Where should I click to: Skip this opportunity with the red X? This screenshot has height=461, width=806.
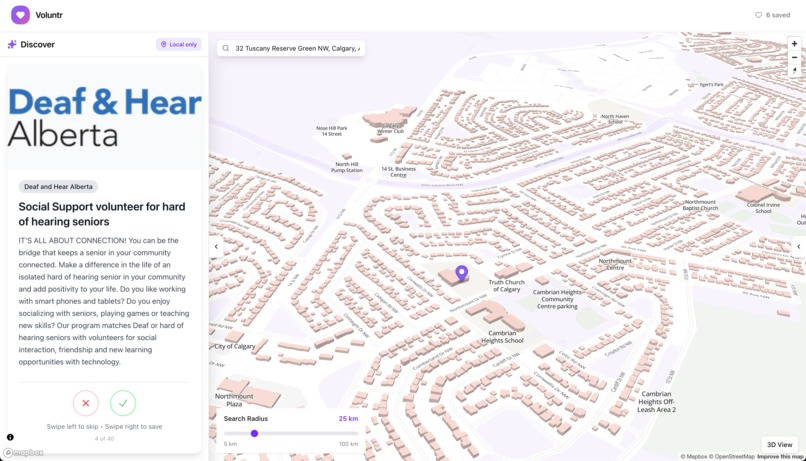[x=86, y=403]
